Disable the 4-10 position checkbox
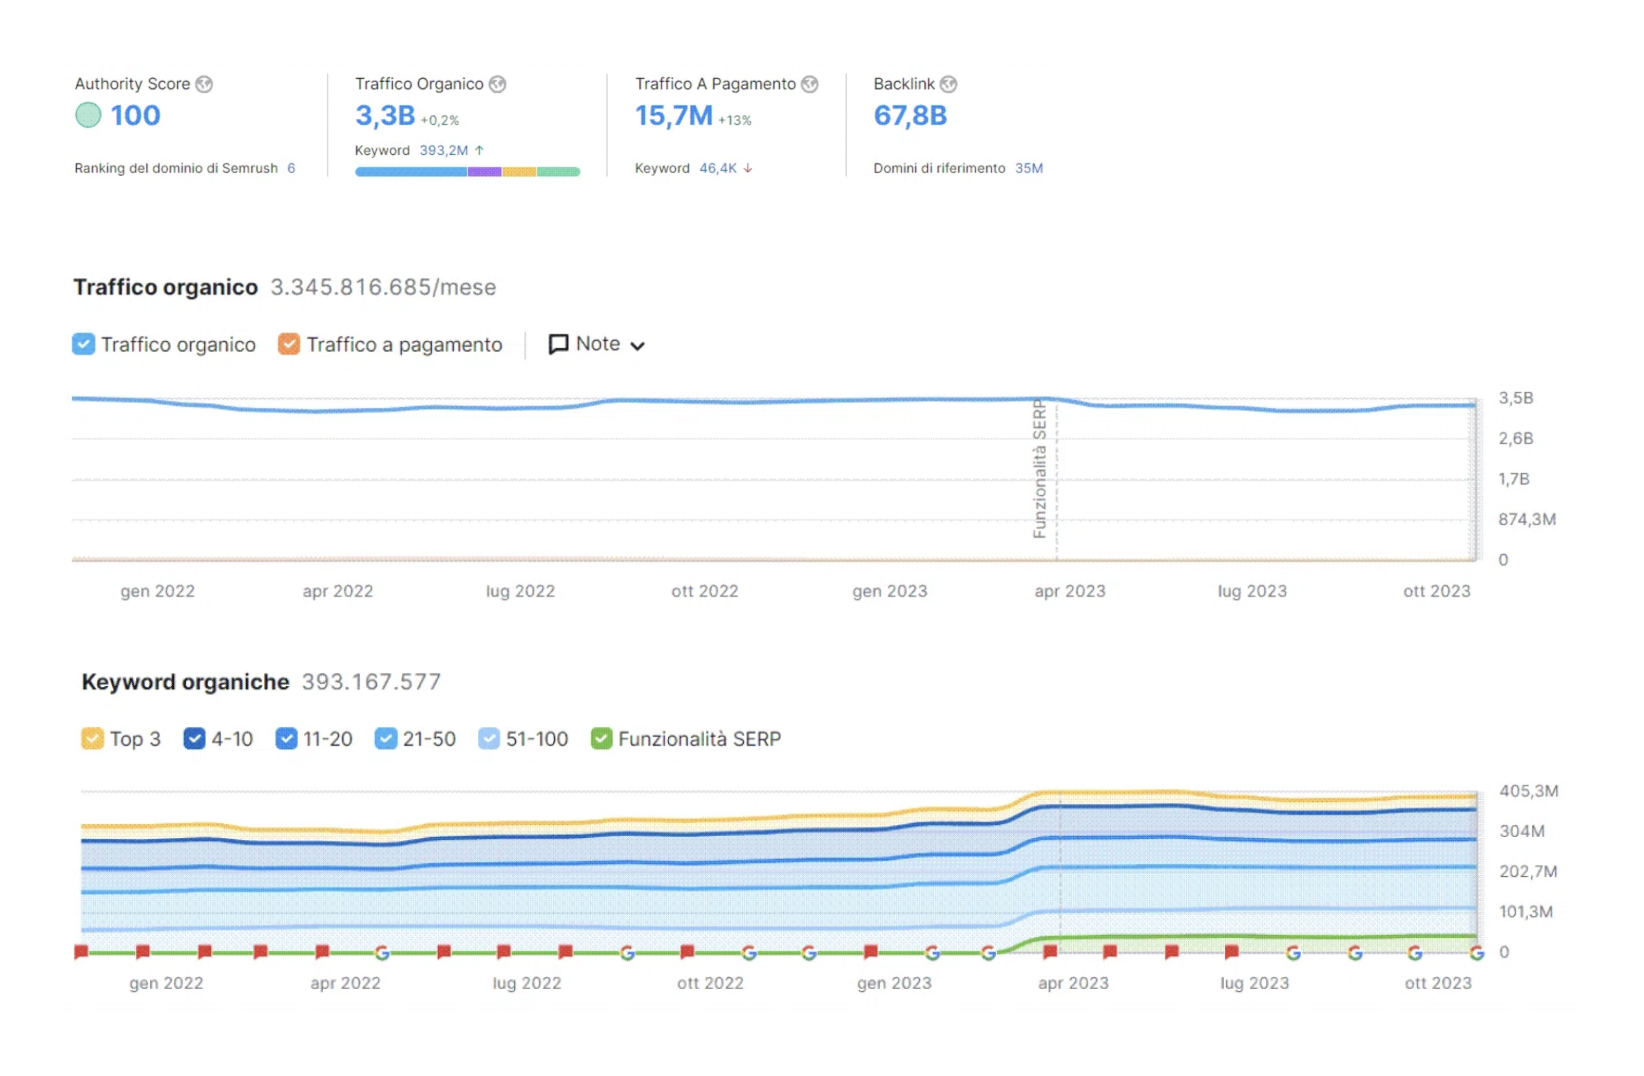The width and height of the screenshot is (1644, 1076). tap(195, 739)
